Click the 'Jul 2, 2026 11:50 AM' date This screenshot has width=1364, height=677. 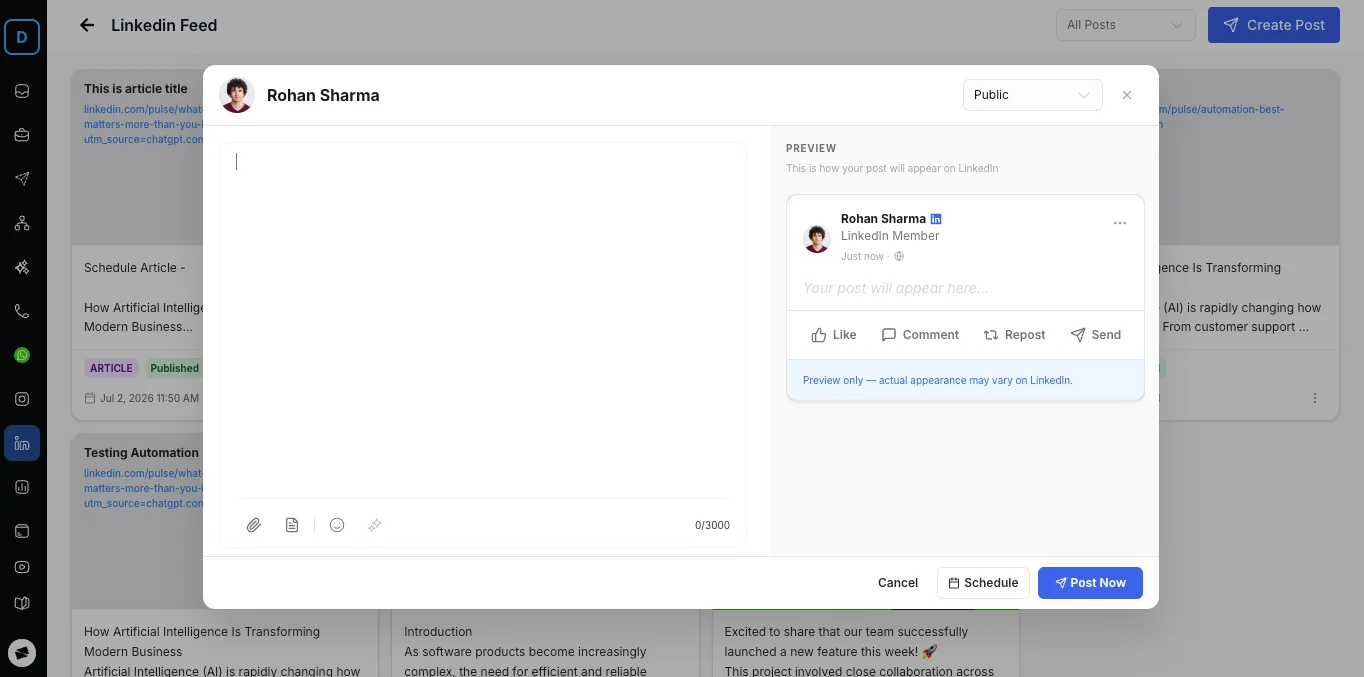[x=149, y=398]
